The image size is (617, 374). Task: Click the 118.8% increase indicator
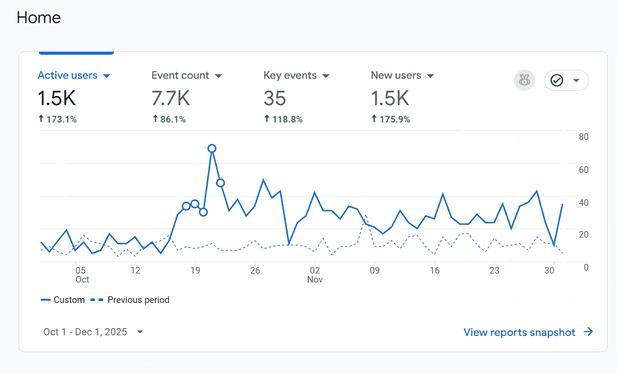click(283, 119)
